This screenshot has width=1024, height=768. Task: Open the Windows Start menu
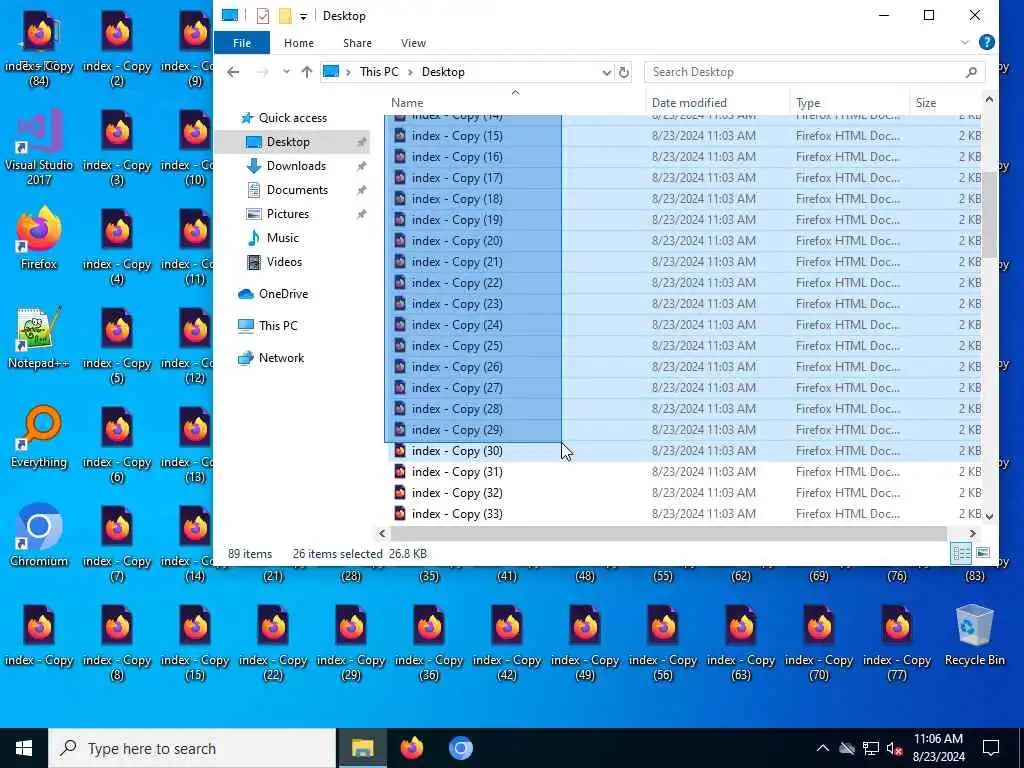(24, 748)
